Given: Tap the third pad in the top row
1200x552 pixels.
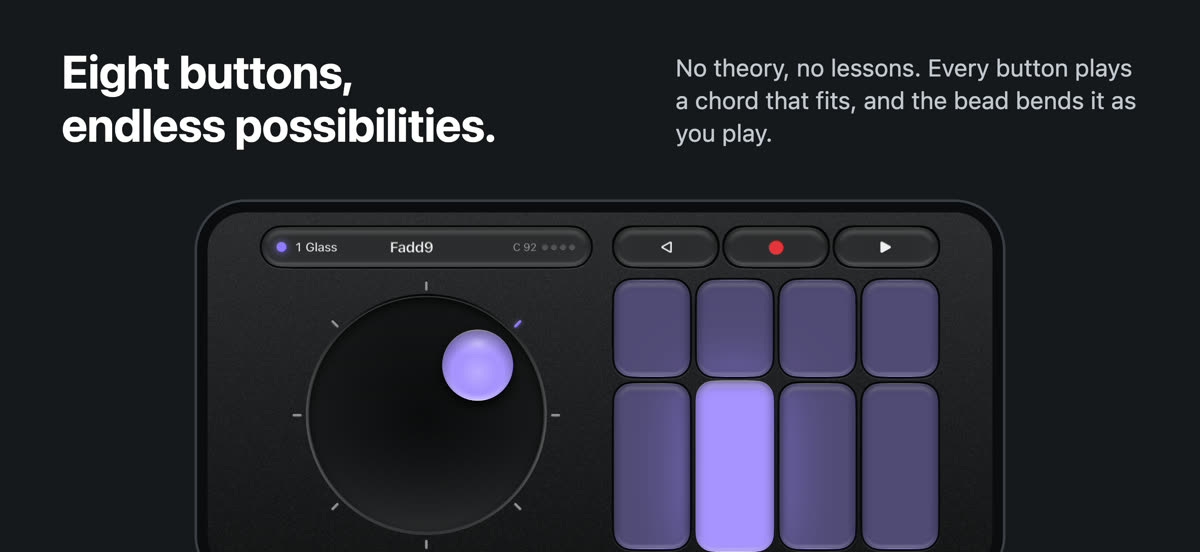Looking at the screenshot, I should coord(818,328).
